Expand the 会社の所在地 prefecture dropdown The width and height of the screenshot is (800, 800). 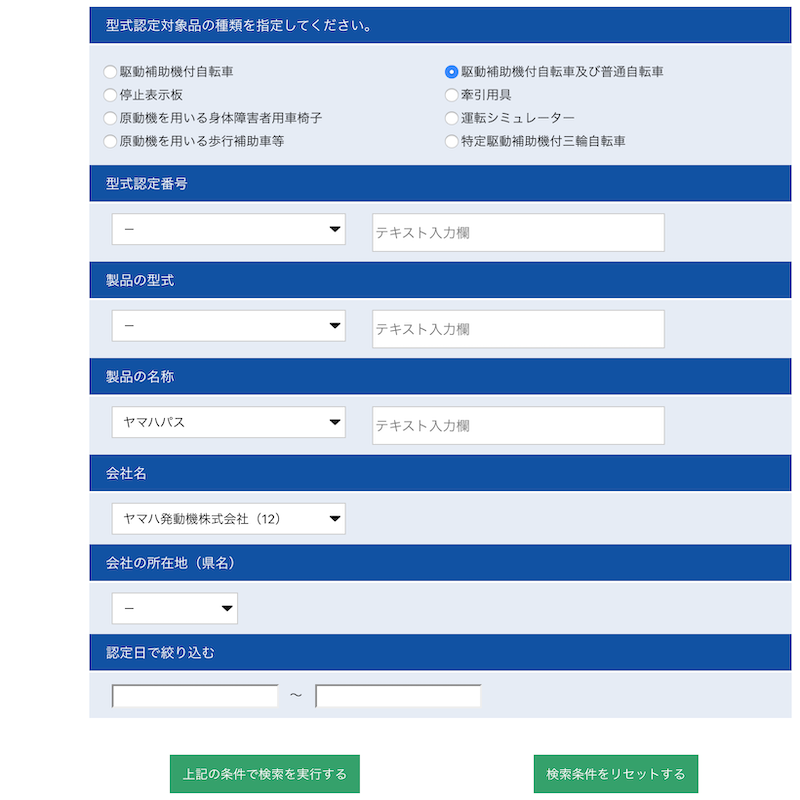175,608
